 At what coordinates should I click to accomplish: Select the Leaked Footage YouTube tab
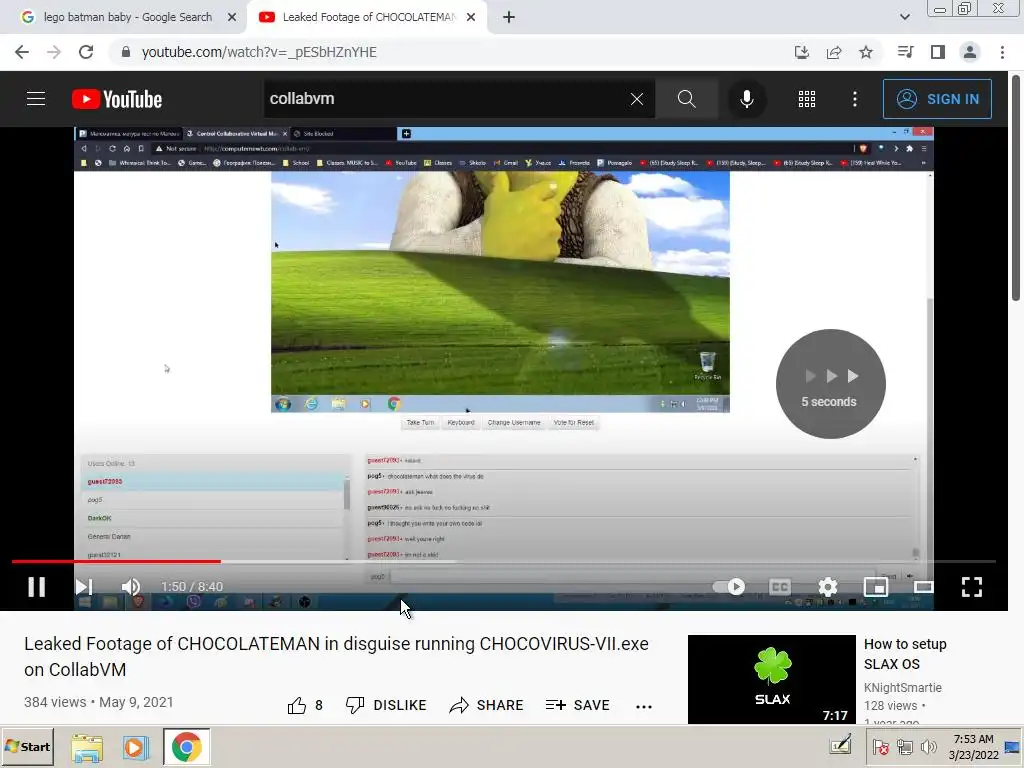click(x=366, y=17)
